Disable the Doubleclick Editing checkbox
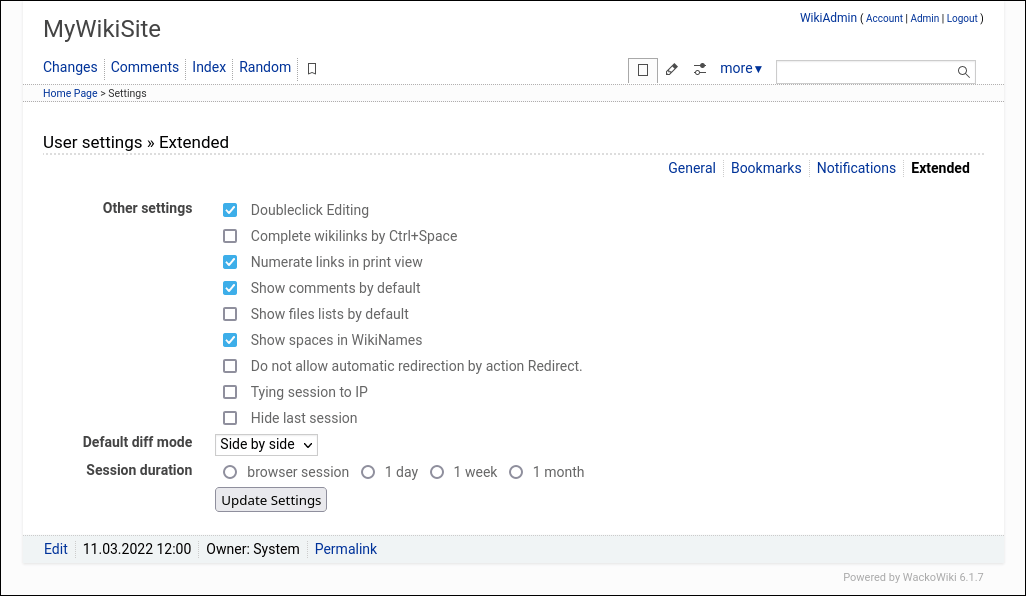The height and width of the screenshot is (596, 1026). tap(230, 210)
